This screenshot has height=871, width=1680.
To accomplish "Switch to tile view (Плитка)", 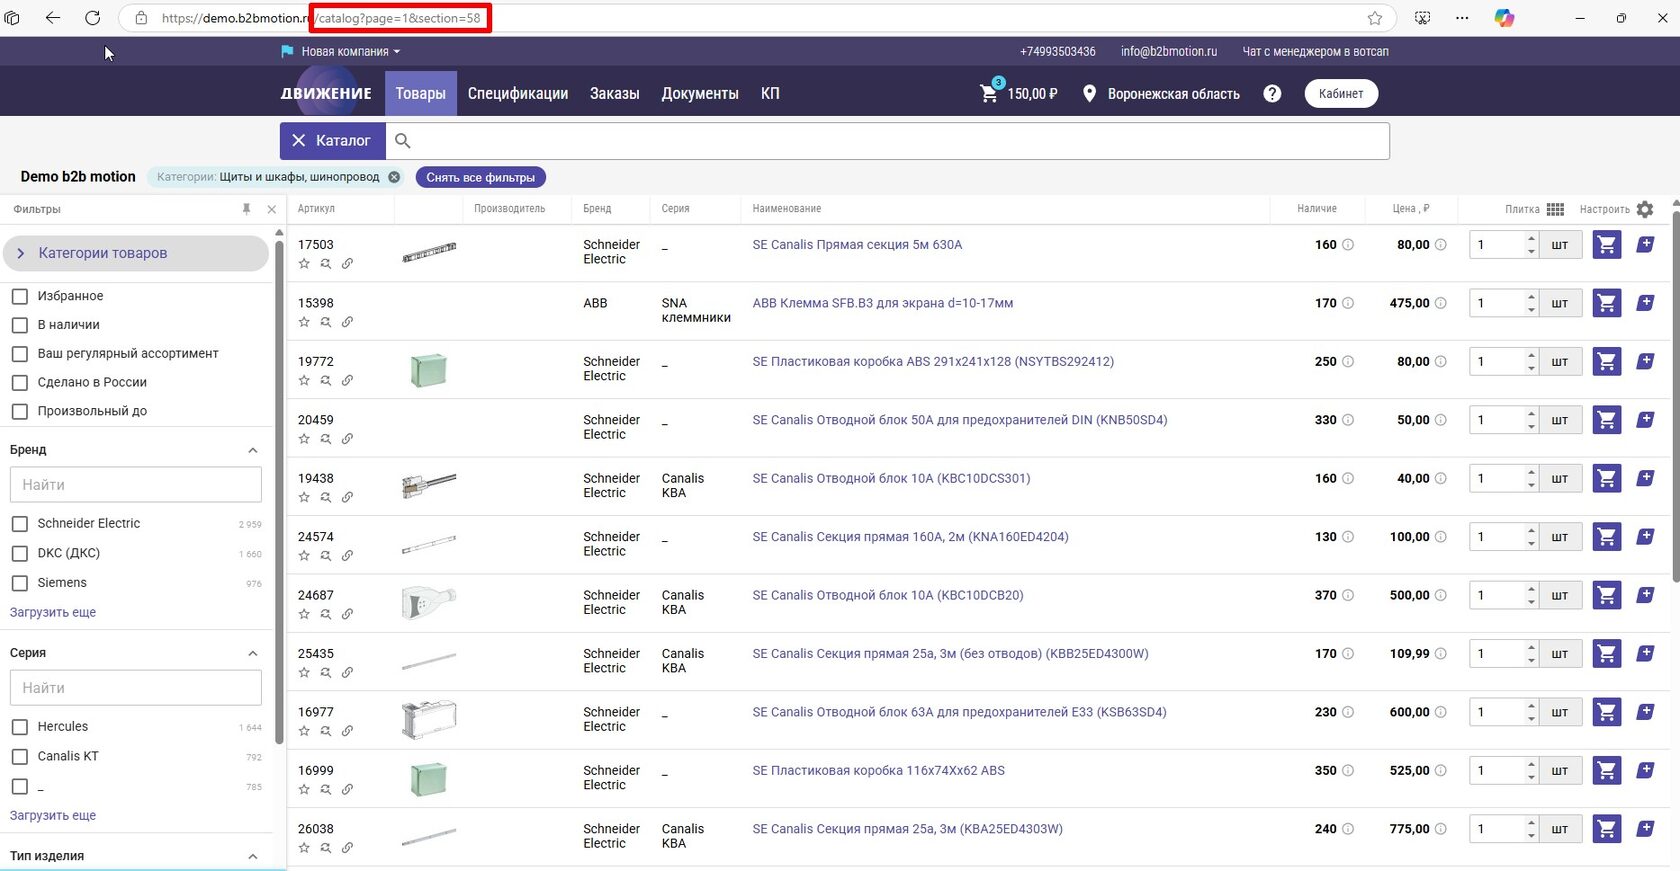I will 1555,209.
